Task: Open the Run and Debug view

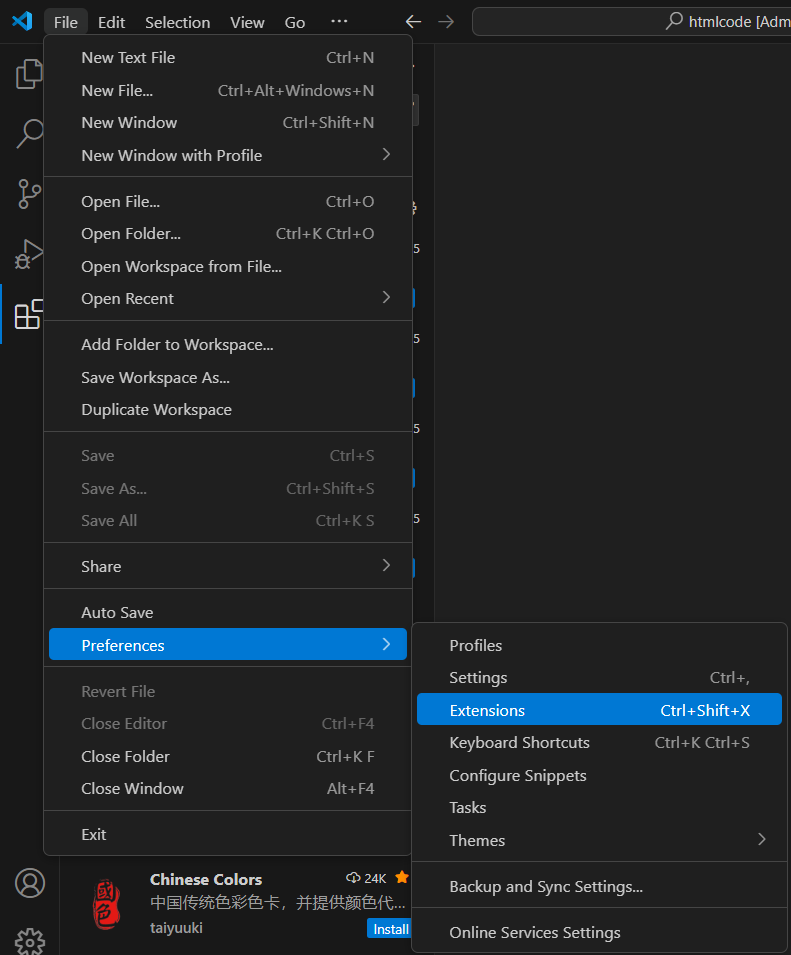Action: click(x=29, y=254)
